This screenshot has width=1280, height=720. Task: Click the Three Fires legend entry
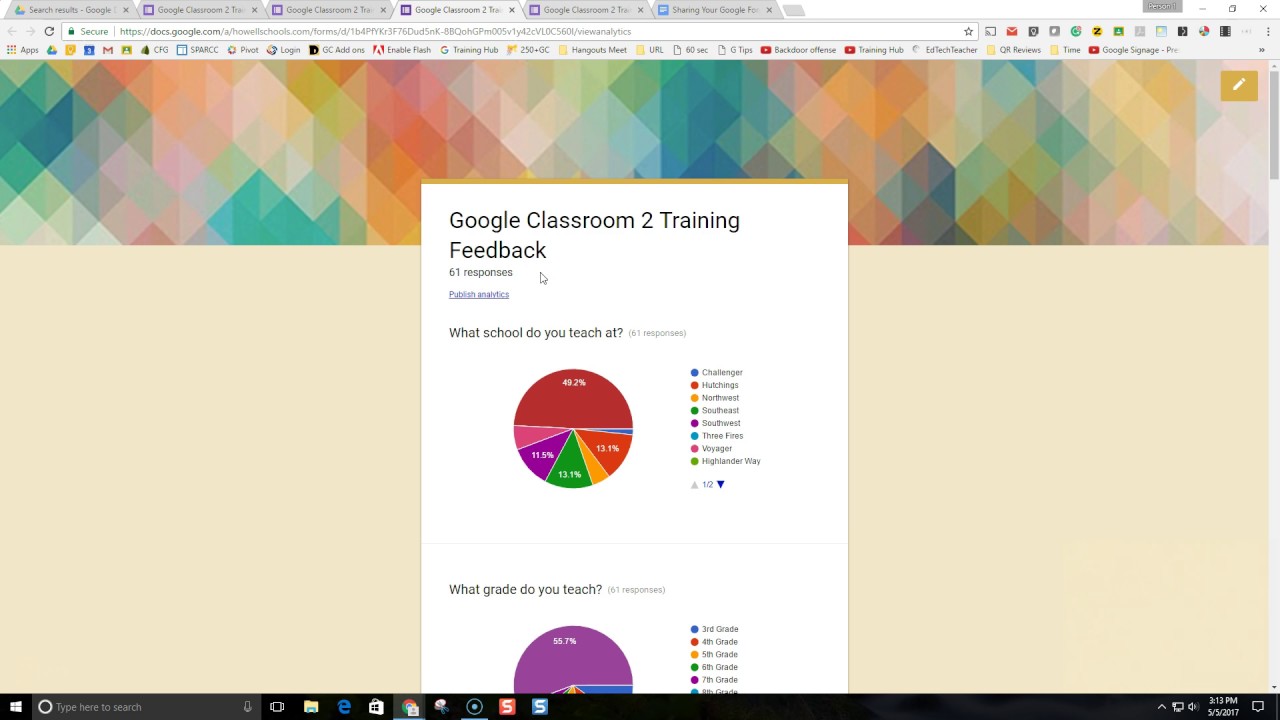click(x=717, y=436)
